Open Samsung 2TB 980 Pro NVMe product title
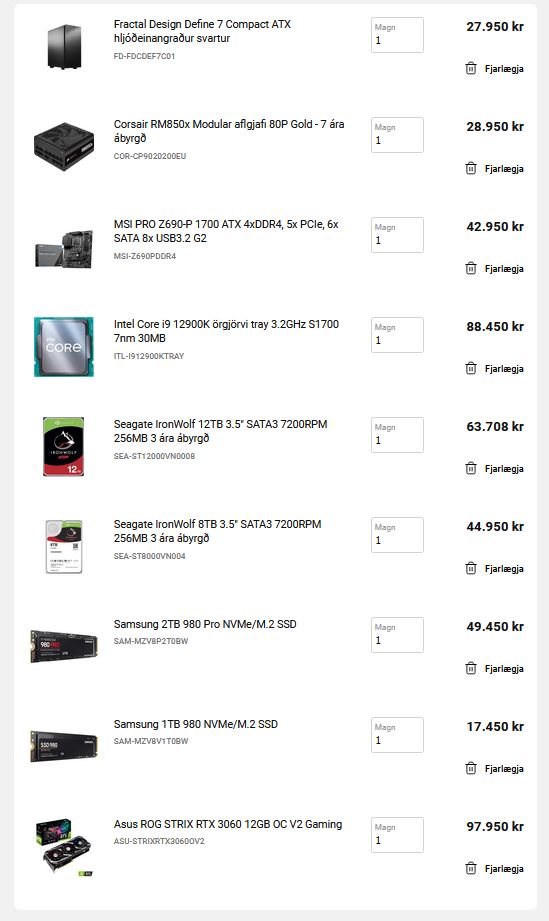The image size is (549, 921). 205,624
